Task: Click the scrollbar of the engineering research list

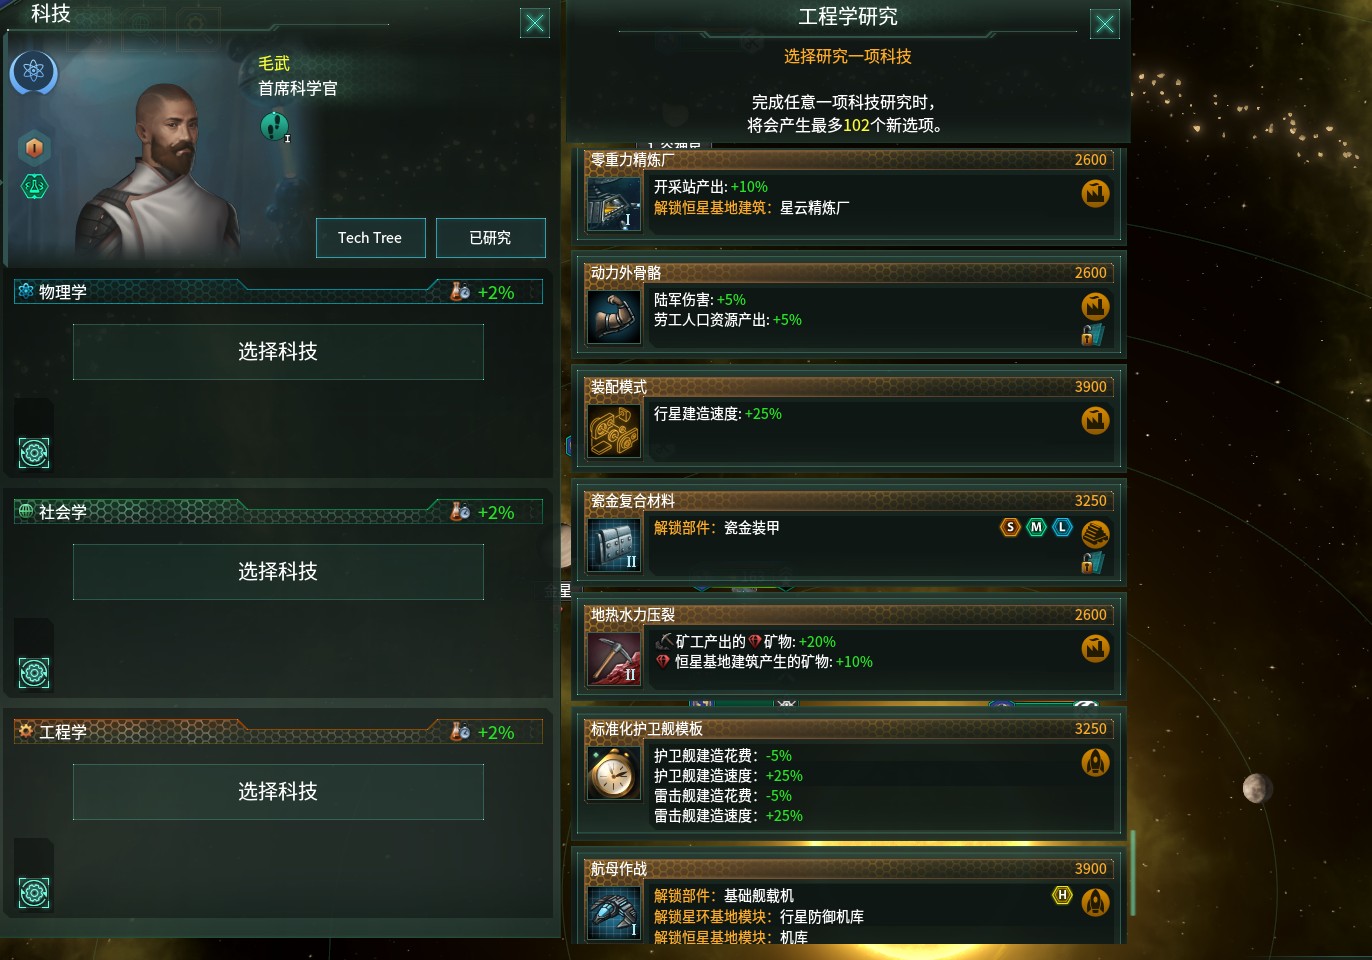Action: click(1133, 872)
